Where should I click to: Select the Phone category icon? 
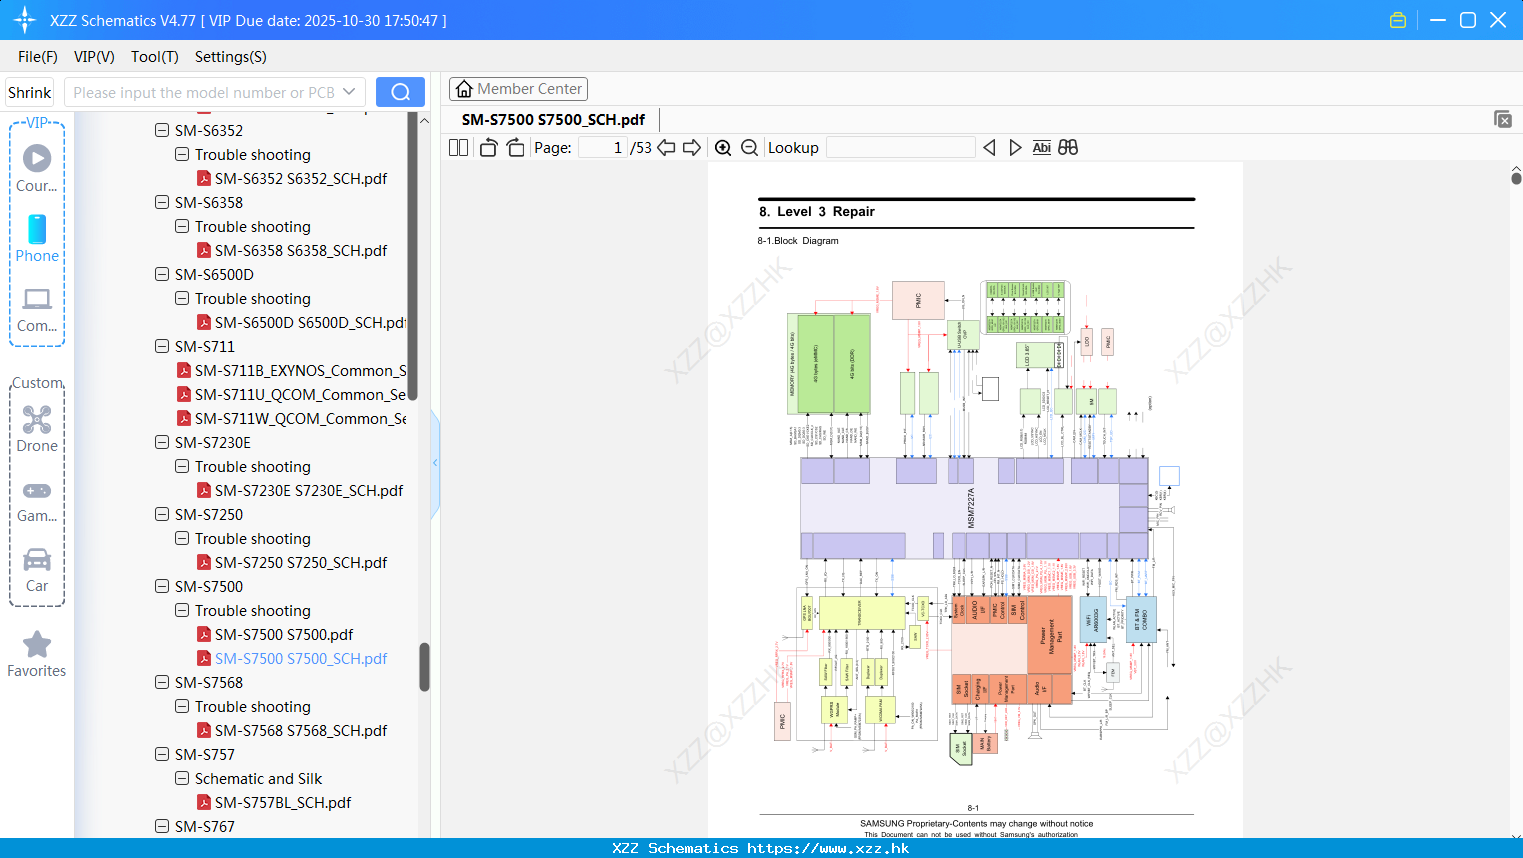(x=37, y=238)
